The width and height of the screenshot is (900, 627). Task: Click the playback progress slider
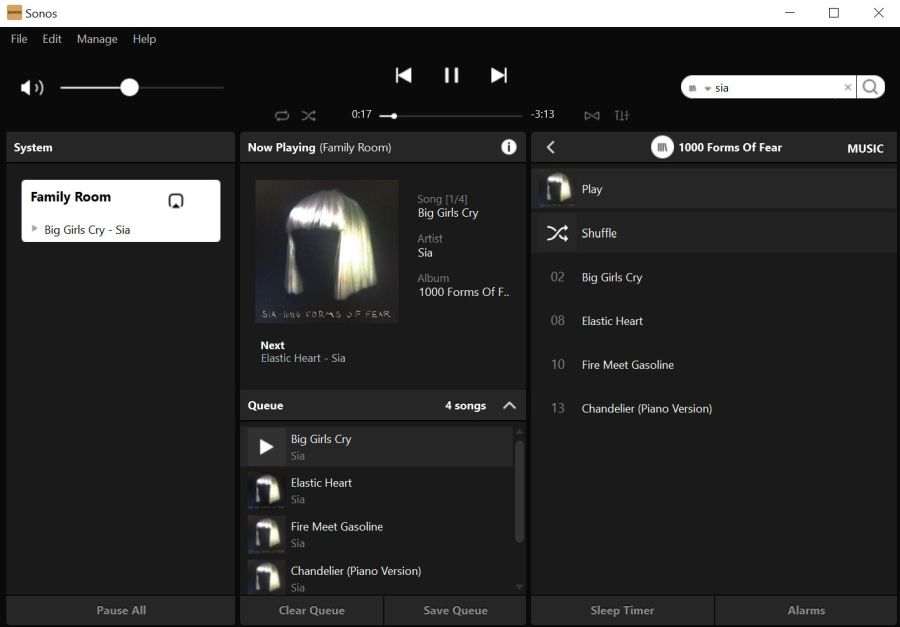coord(451,116)
